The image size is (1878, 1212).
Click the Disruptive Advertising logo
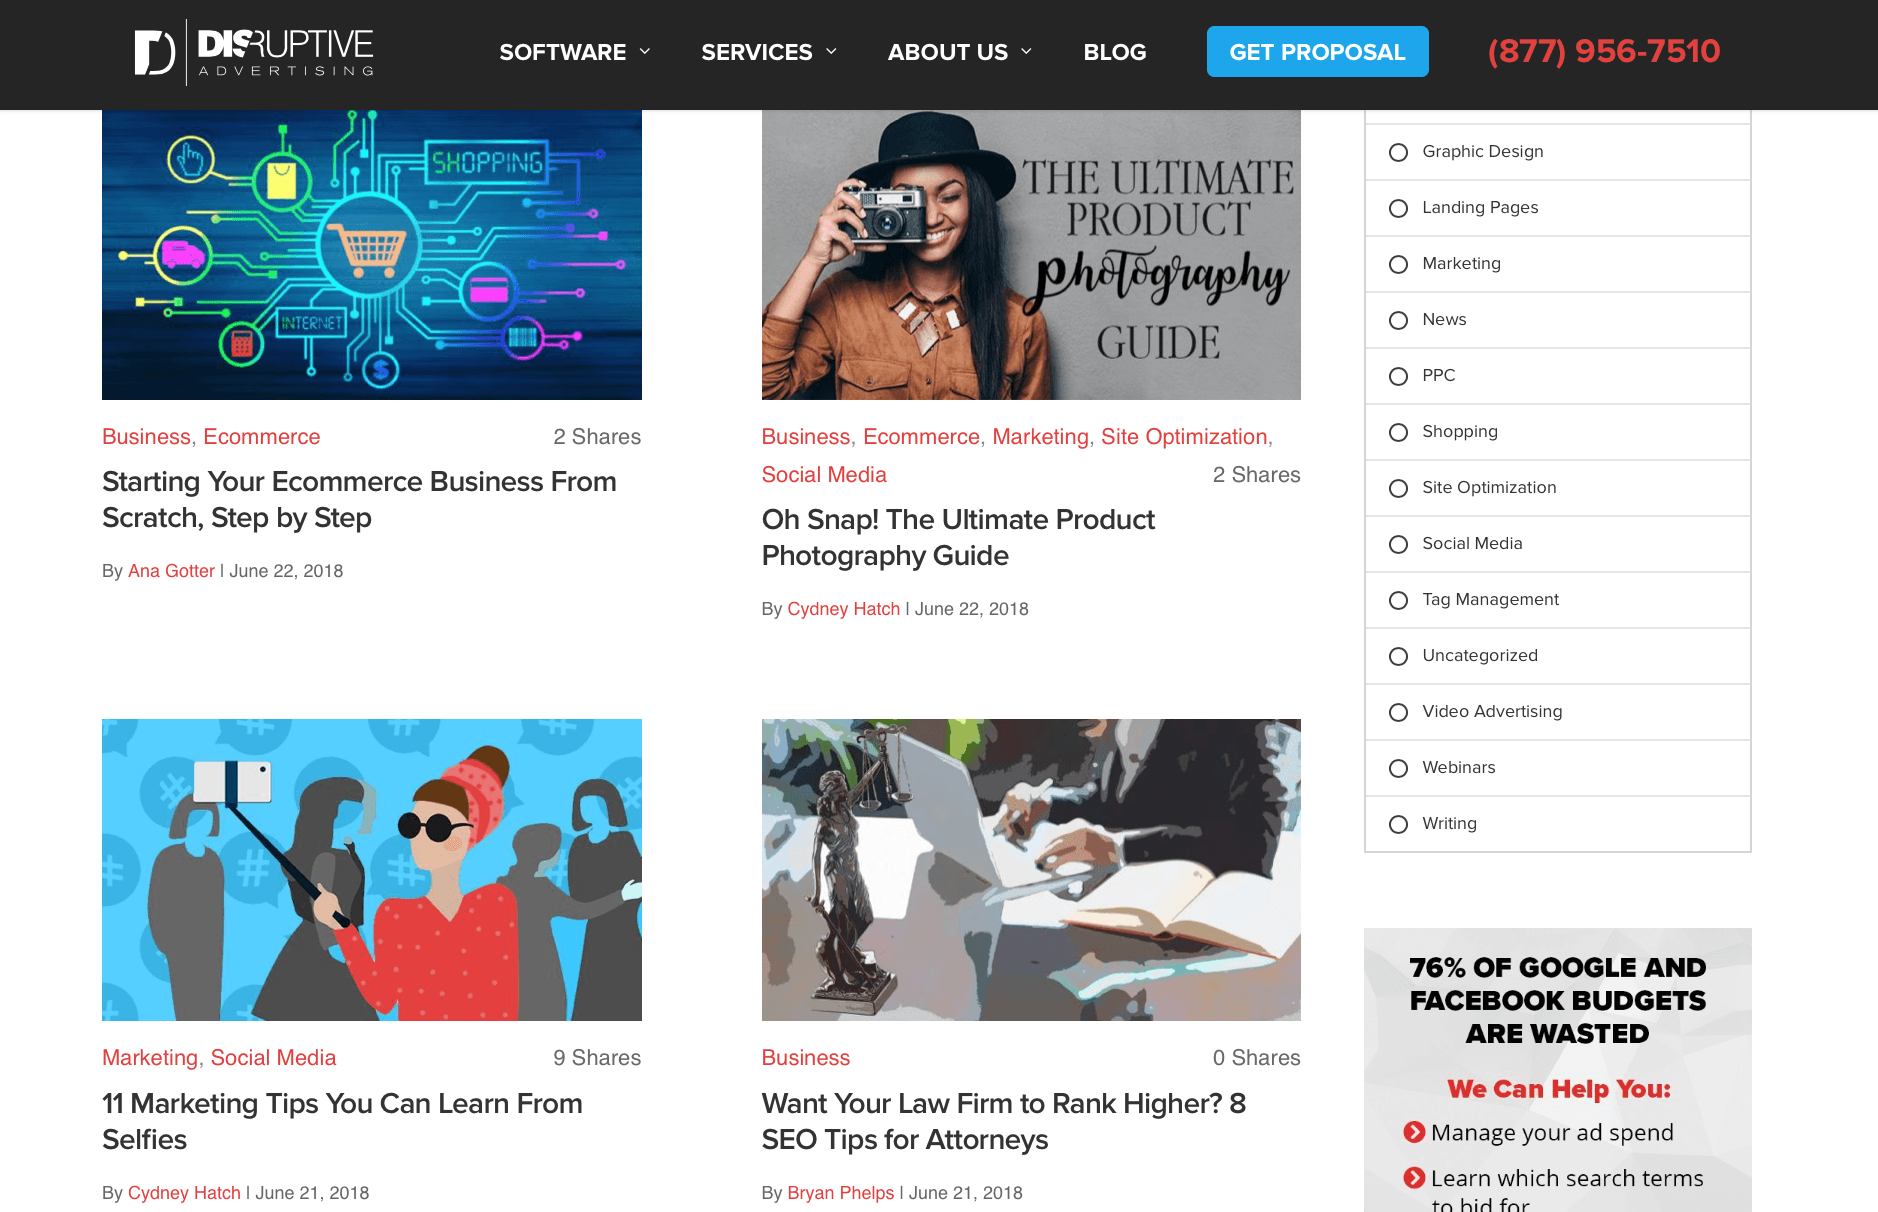click(254, 52)
